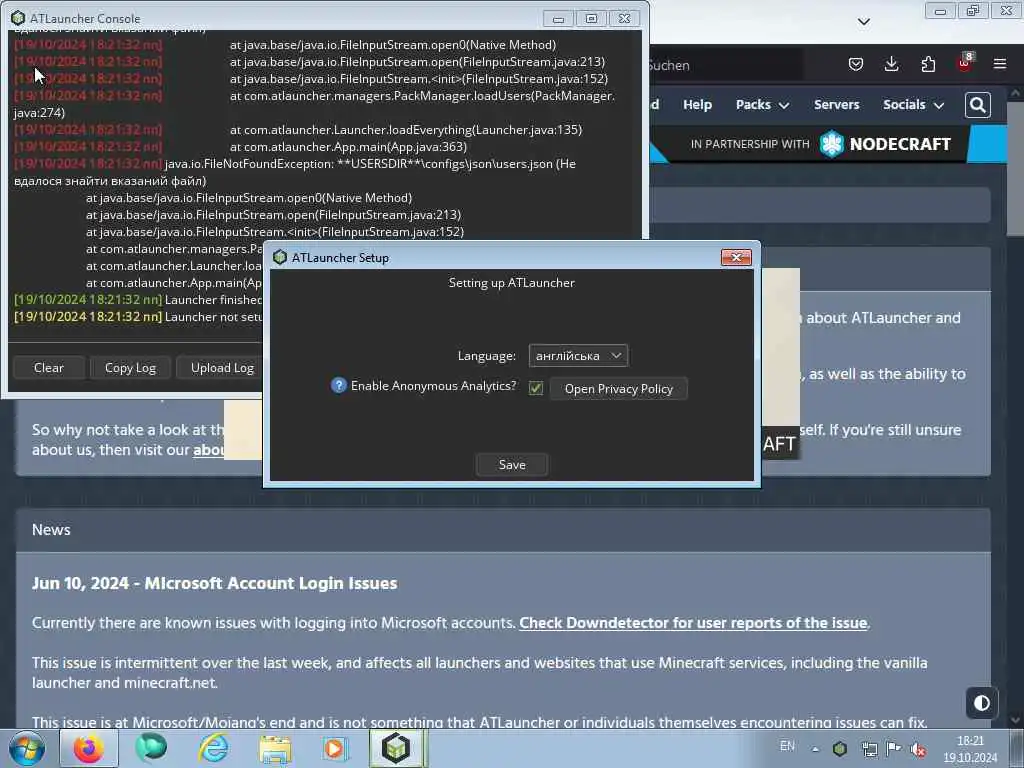
Task: Click Upload Log in ATLauncher Console
Action: click(222, 368)
